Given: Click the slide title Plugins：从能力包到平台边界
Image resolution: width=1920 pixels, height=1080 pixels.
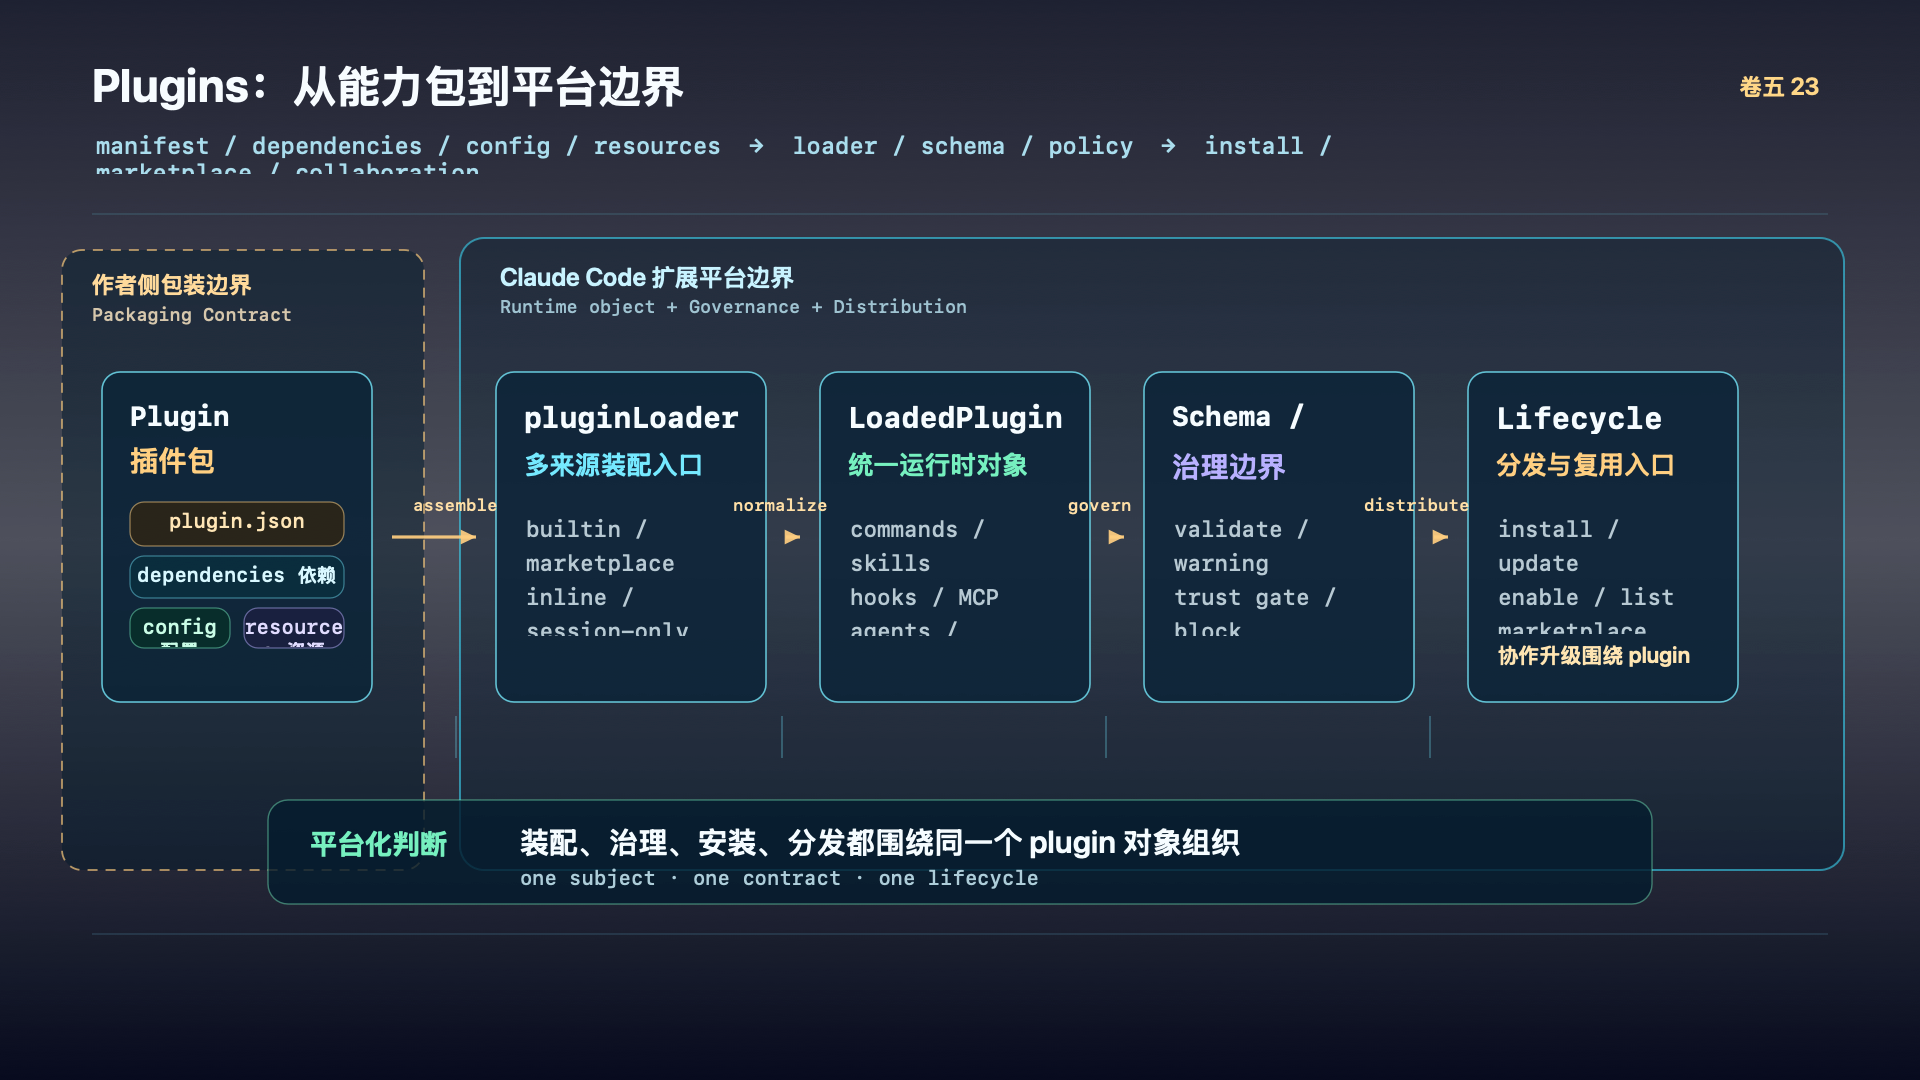Looking at the screenshot, I should [388, 87].
